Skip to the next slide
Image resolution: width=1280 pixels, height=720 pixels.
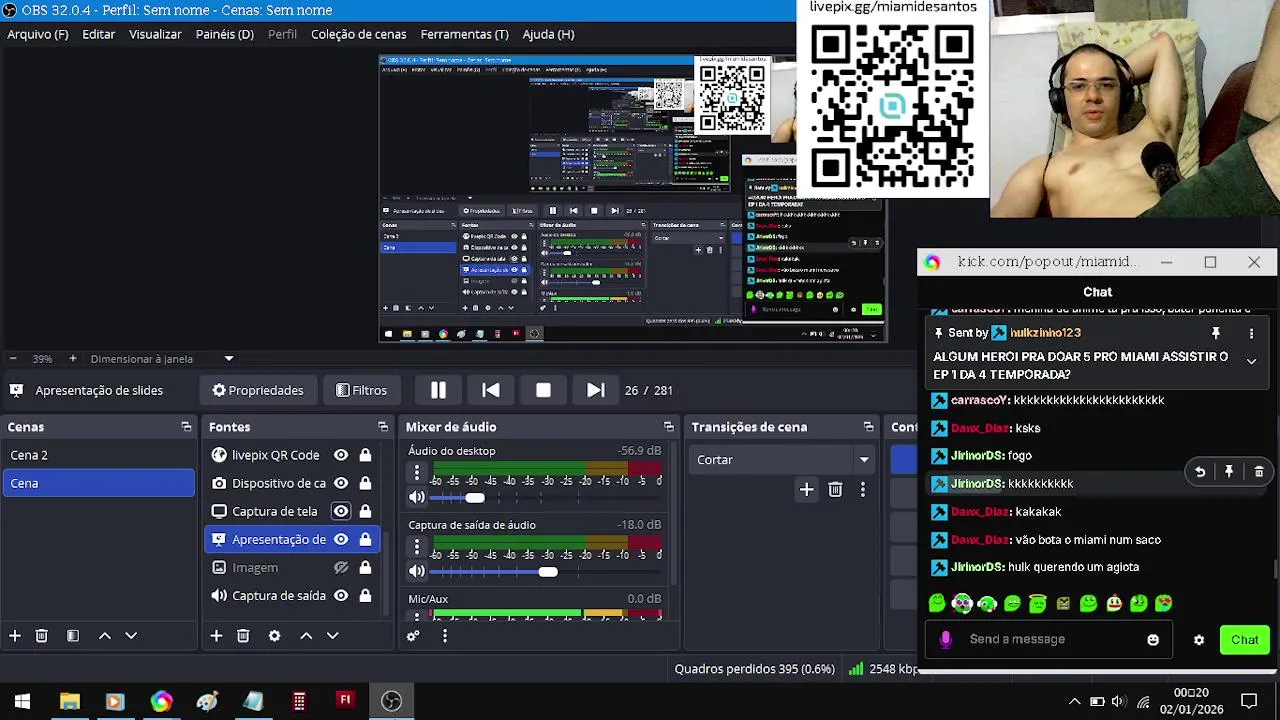(595, 390)
